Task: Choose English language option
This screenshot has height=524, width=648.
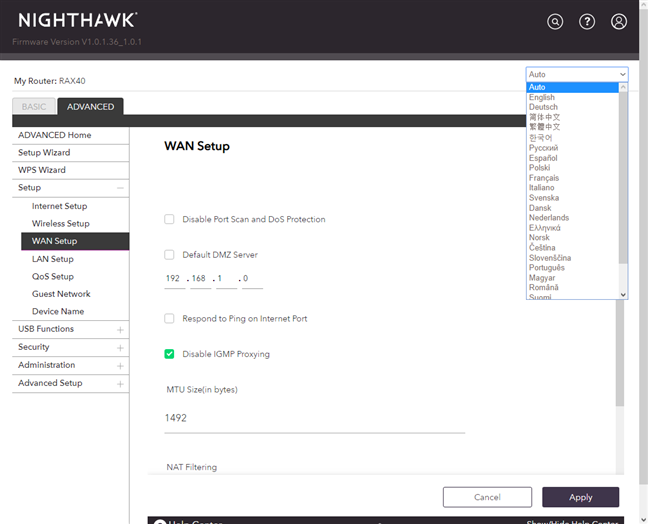Action: coord(573,97)
